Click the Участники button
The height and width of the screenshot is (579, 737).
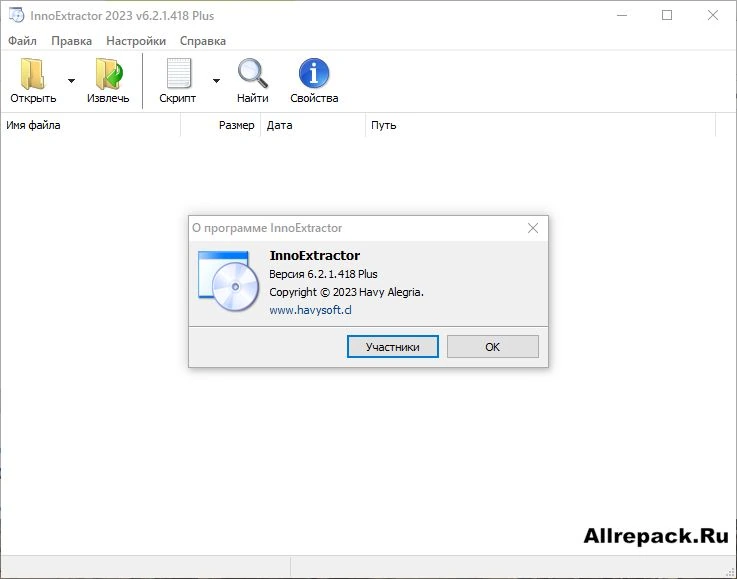(392, 346)
